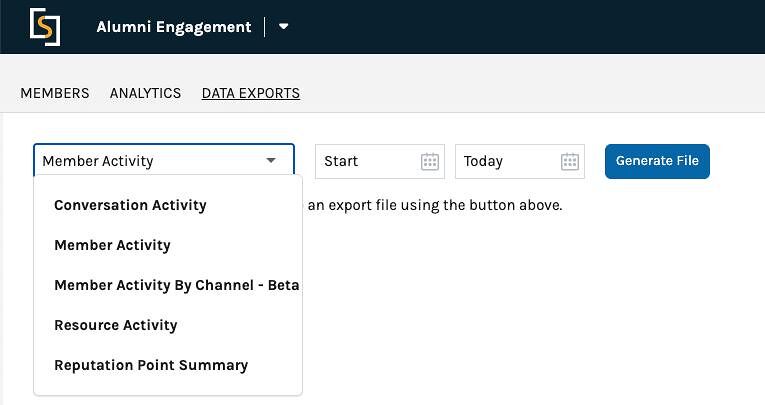Collapse the Member Activity export type dropdown

[164, 161]
